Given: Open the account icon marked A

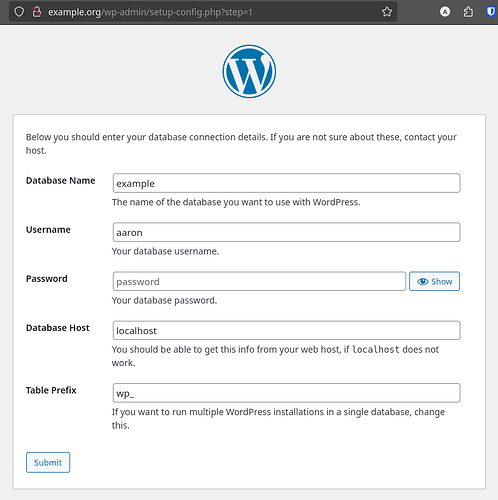Looking at the screenshot, I should coord(445,12).
